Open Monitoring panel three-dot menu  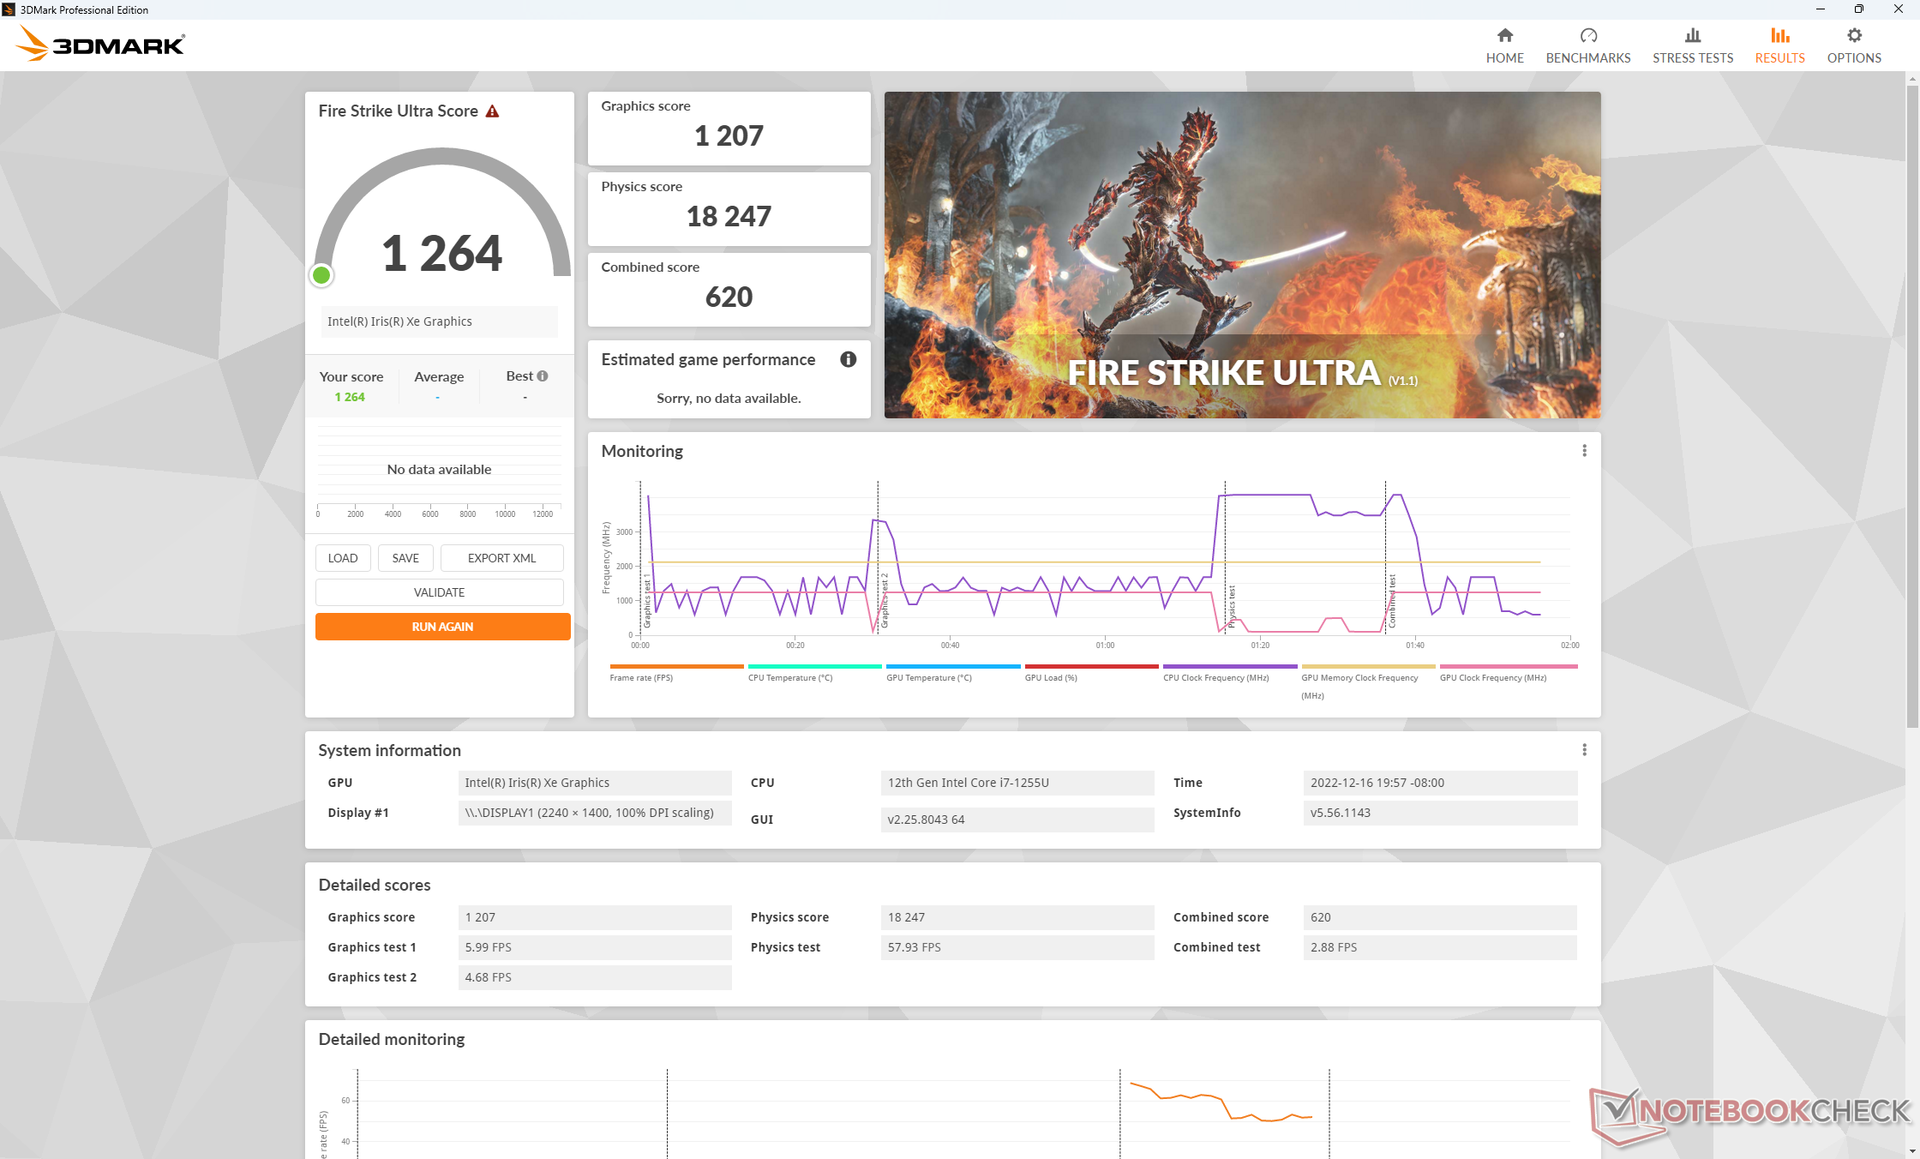coord(1584,451)
